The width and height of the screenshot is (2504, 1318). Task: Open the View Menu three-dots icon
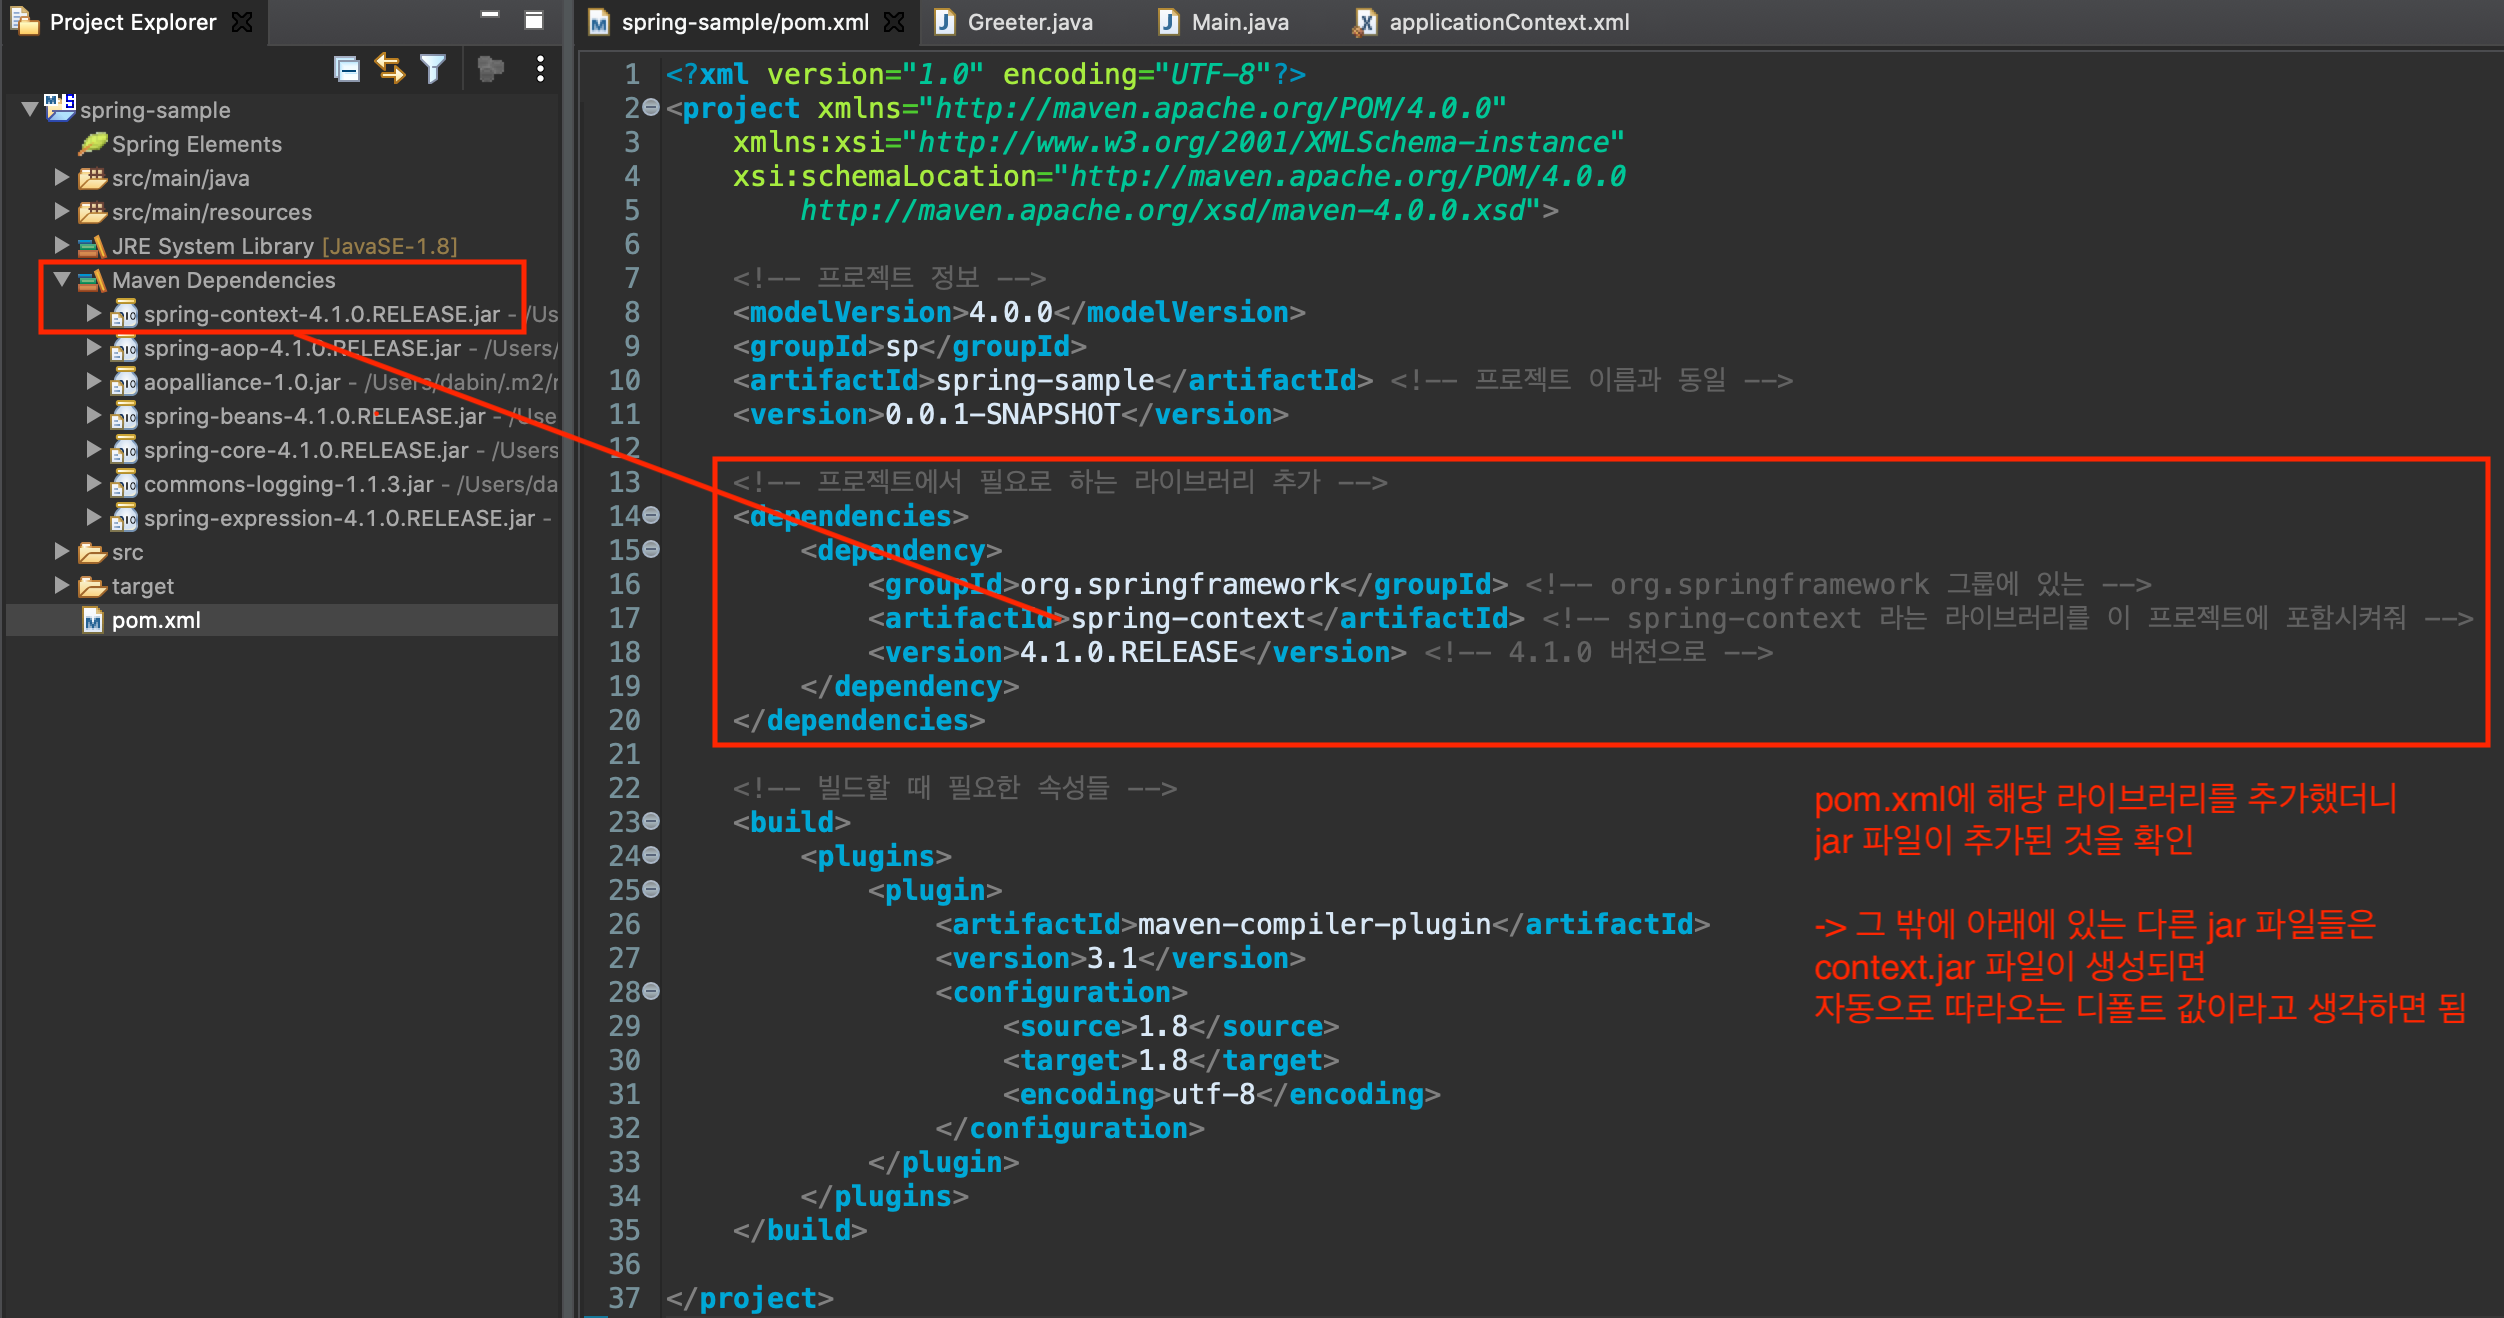pyautogui.click(x=540, y=68)
